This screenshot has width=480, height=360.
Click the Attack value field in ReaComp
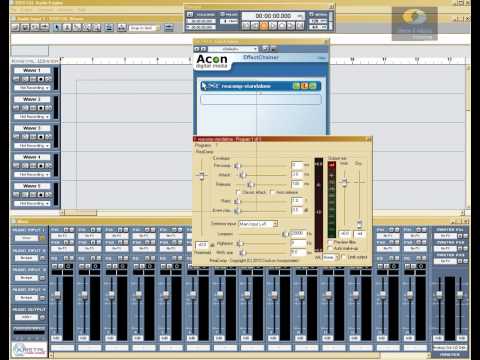coord(297,175)
